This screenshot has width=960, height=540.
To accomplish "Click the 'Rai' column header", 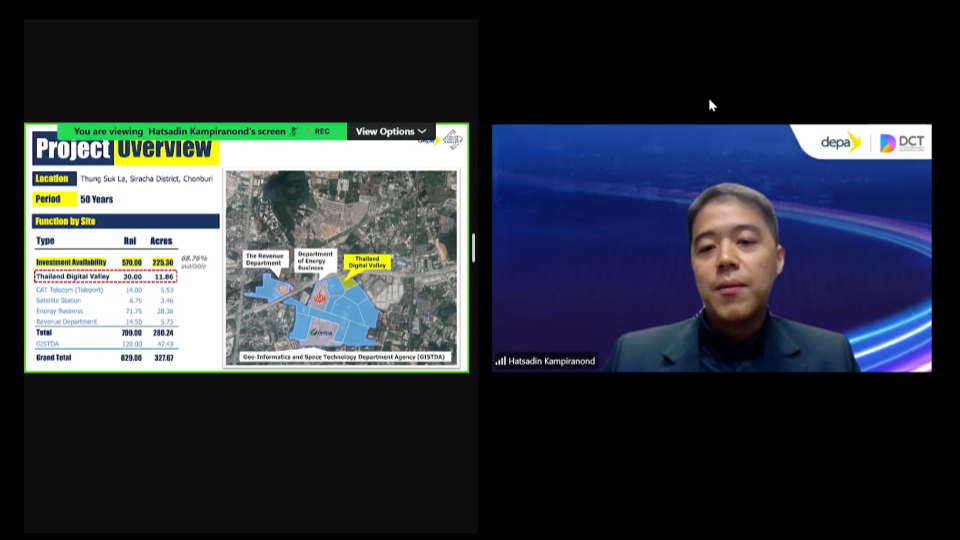I will (130, 241).
